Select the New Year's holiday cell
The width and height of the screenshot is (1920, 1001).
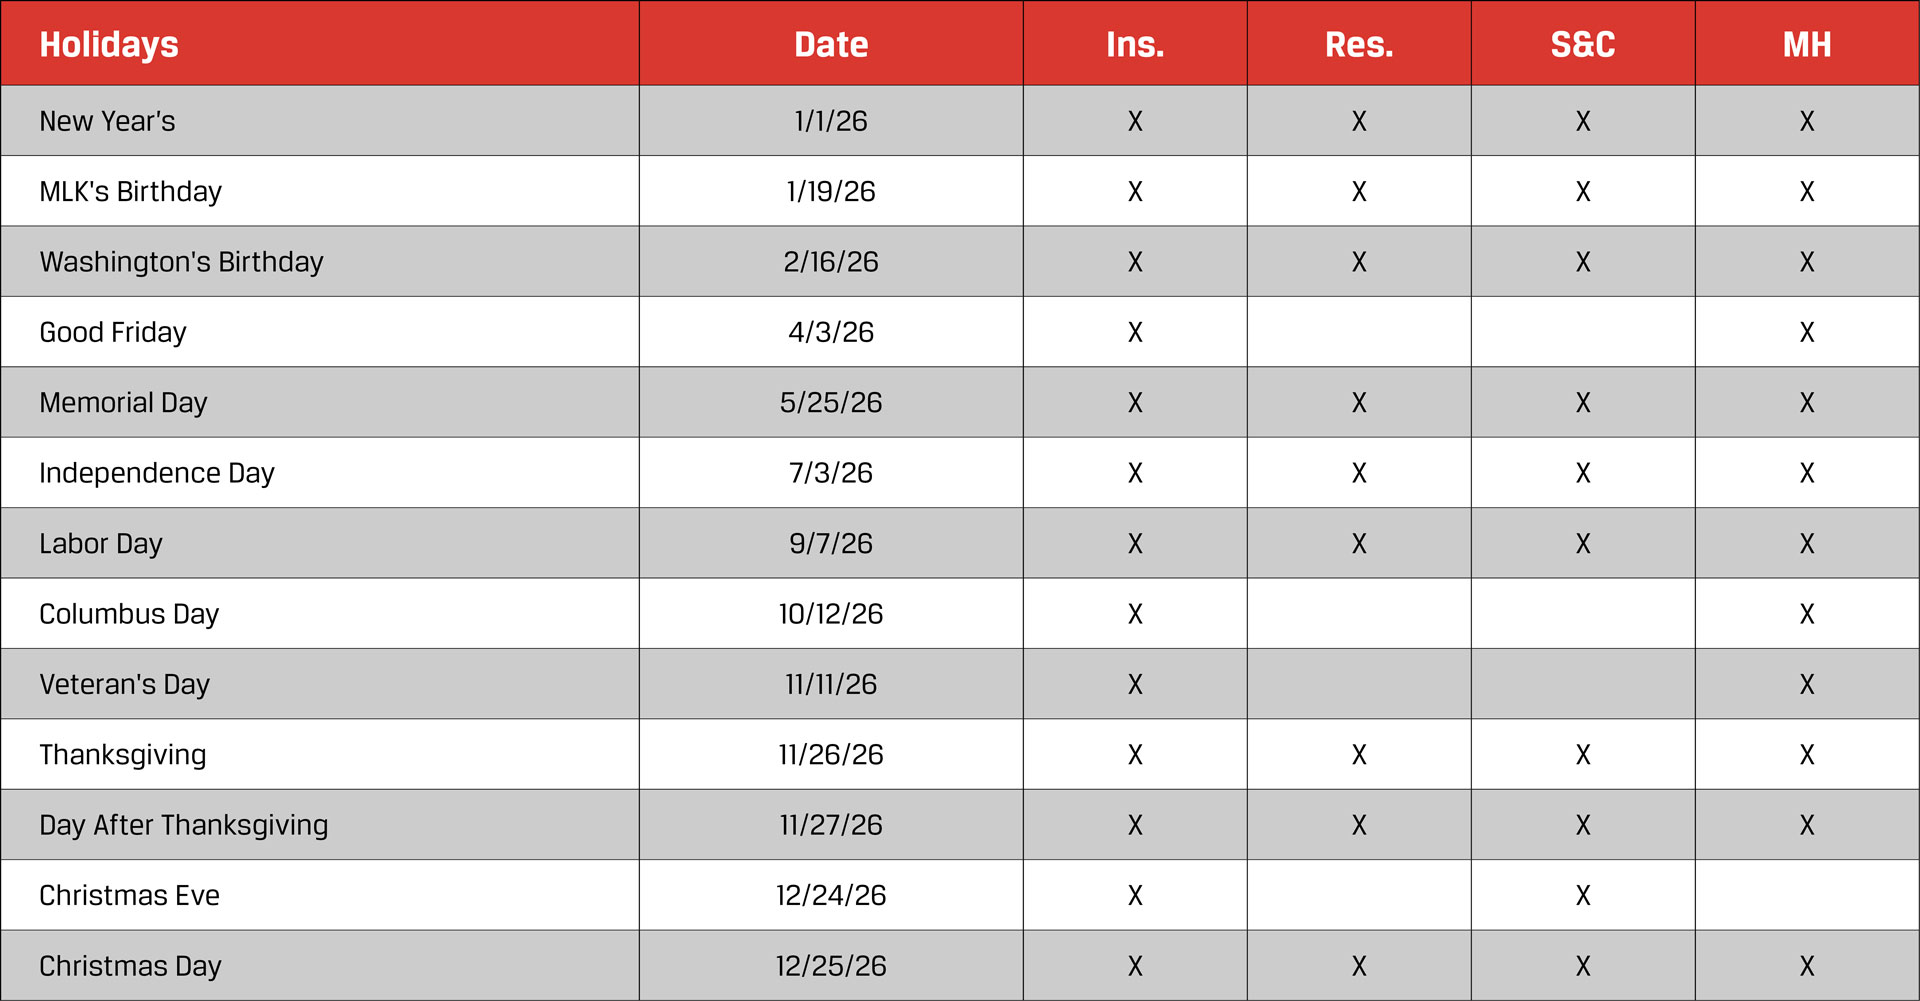point(107,121)
